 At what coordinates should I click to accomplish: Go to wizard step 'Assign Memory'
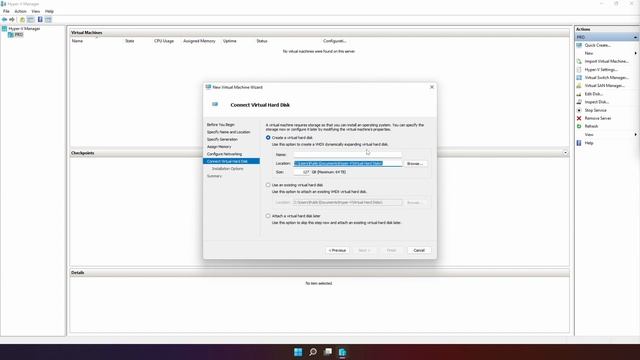(x=219, y=147)
